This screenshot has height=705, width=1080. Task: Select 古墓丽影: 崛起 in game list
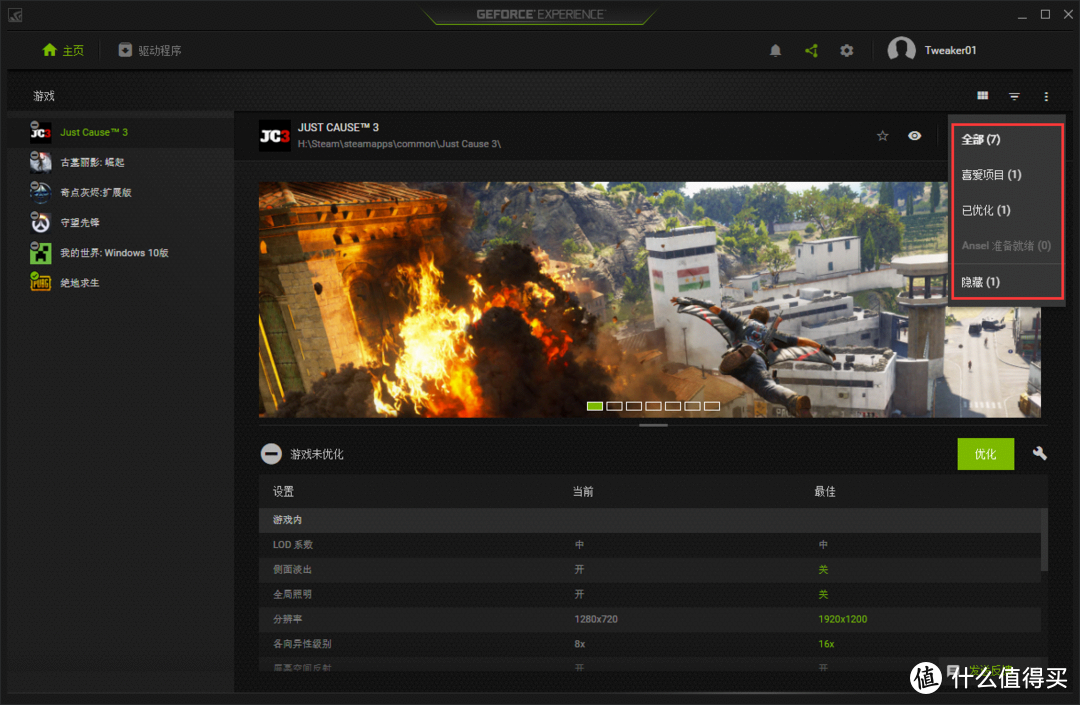pos(121,162)
